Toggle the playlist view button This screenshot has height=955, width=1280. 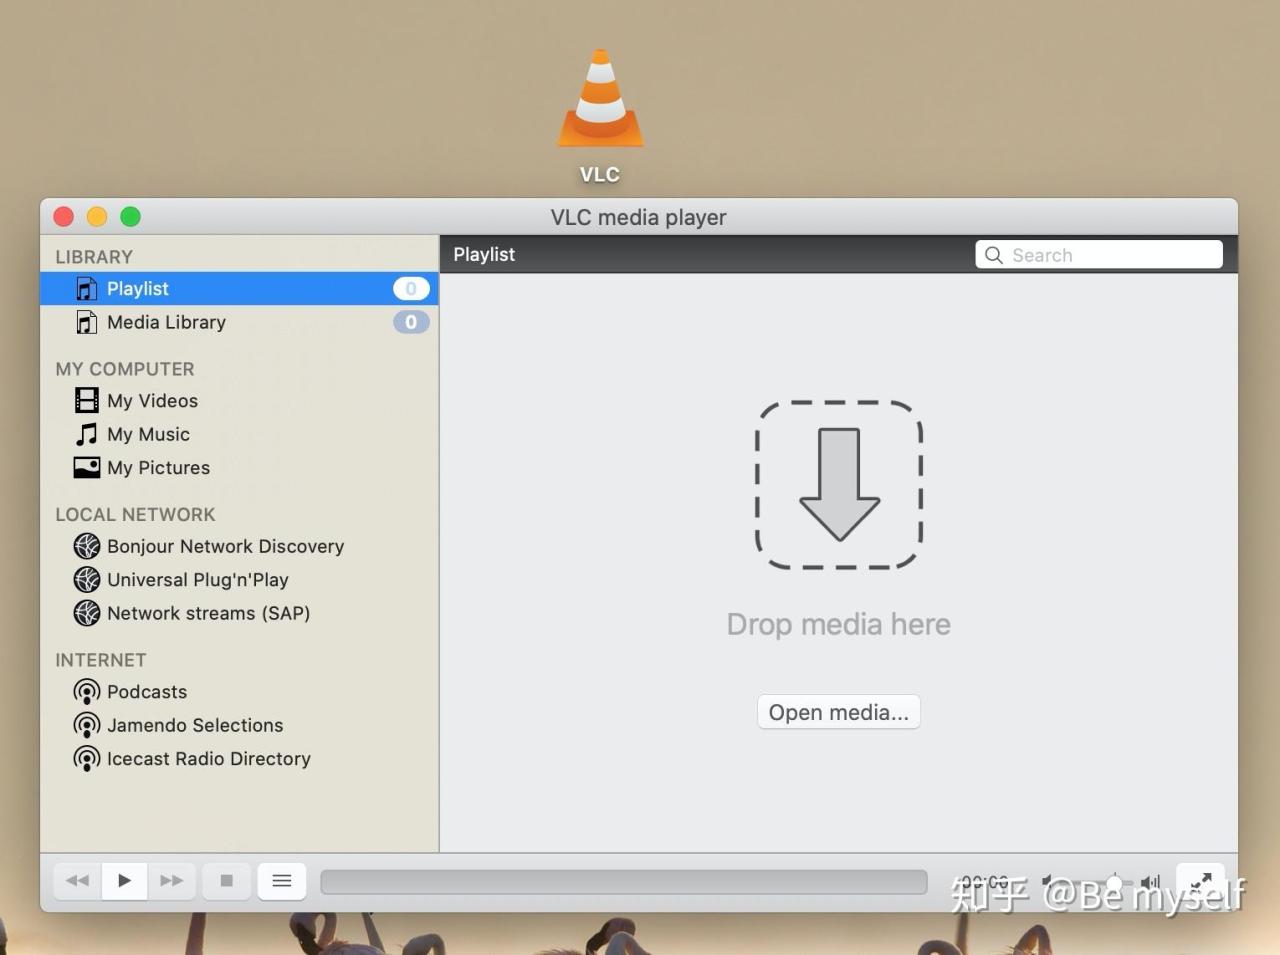[282, 881]
